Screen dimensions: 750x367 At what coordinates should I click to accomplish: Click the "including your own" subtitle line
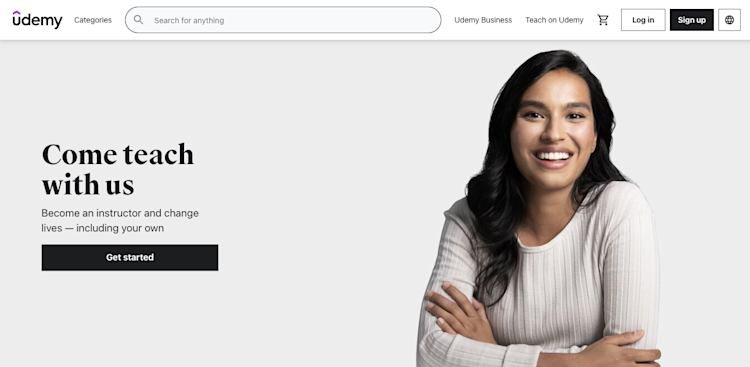[x=120, y=228]
